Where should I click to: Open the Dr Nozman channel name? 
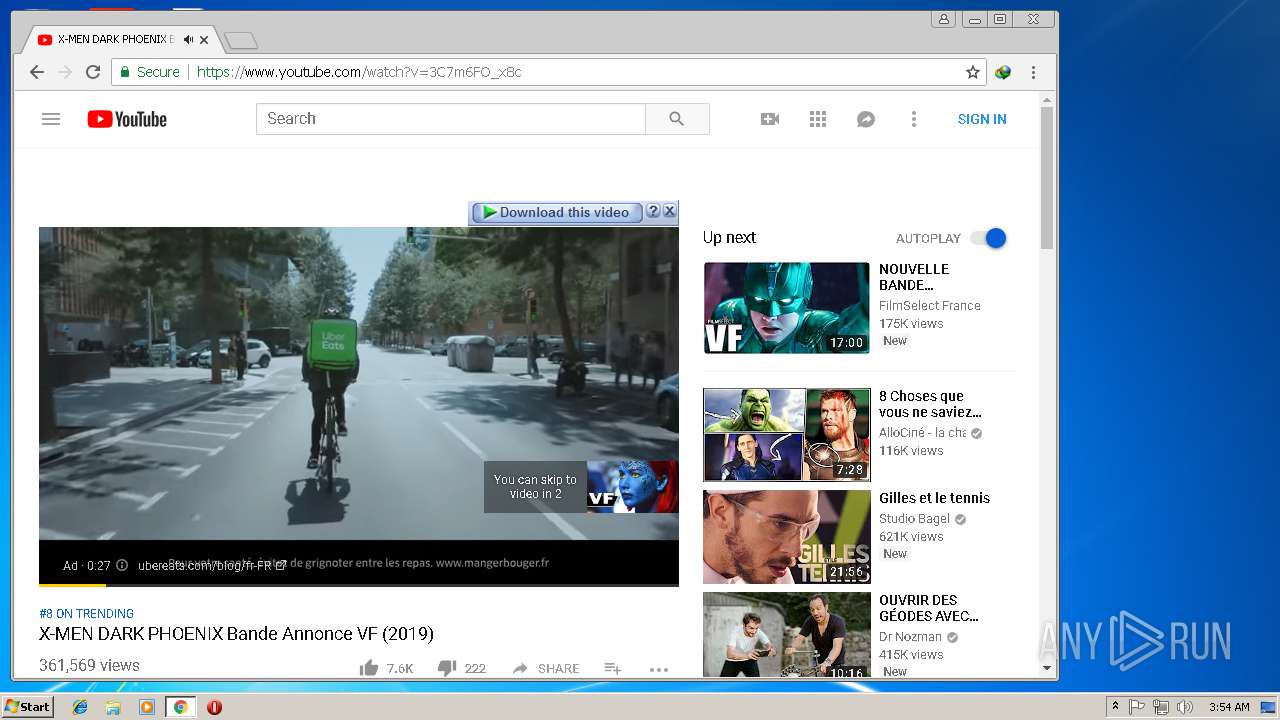pos(910,637)
